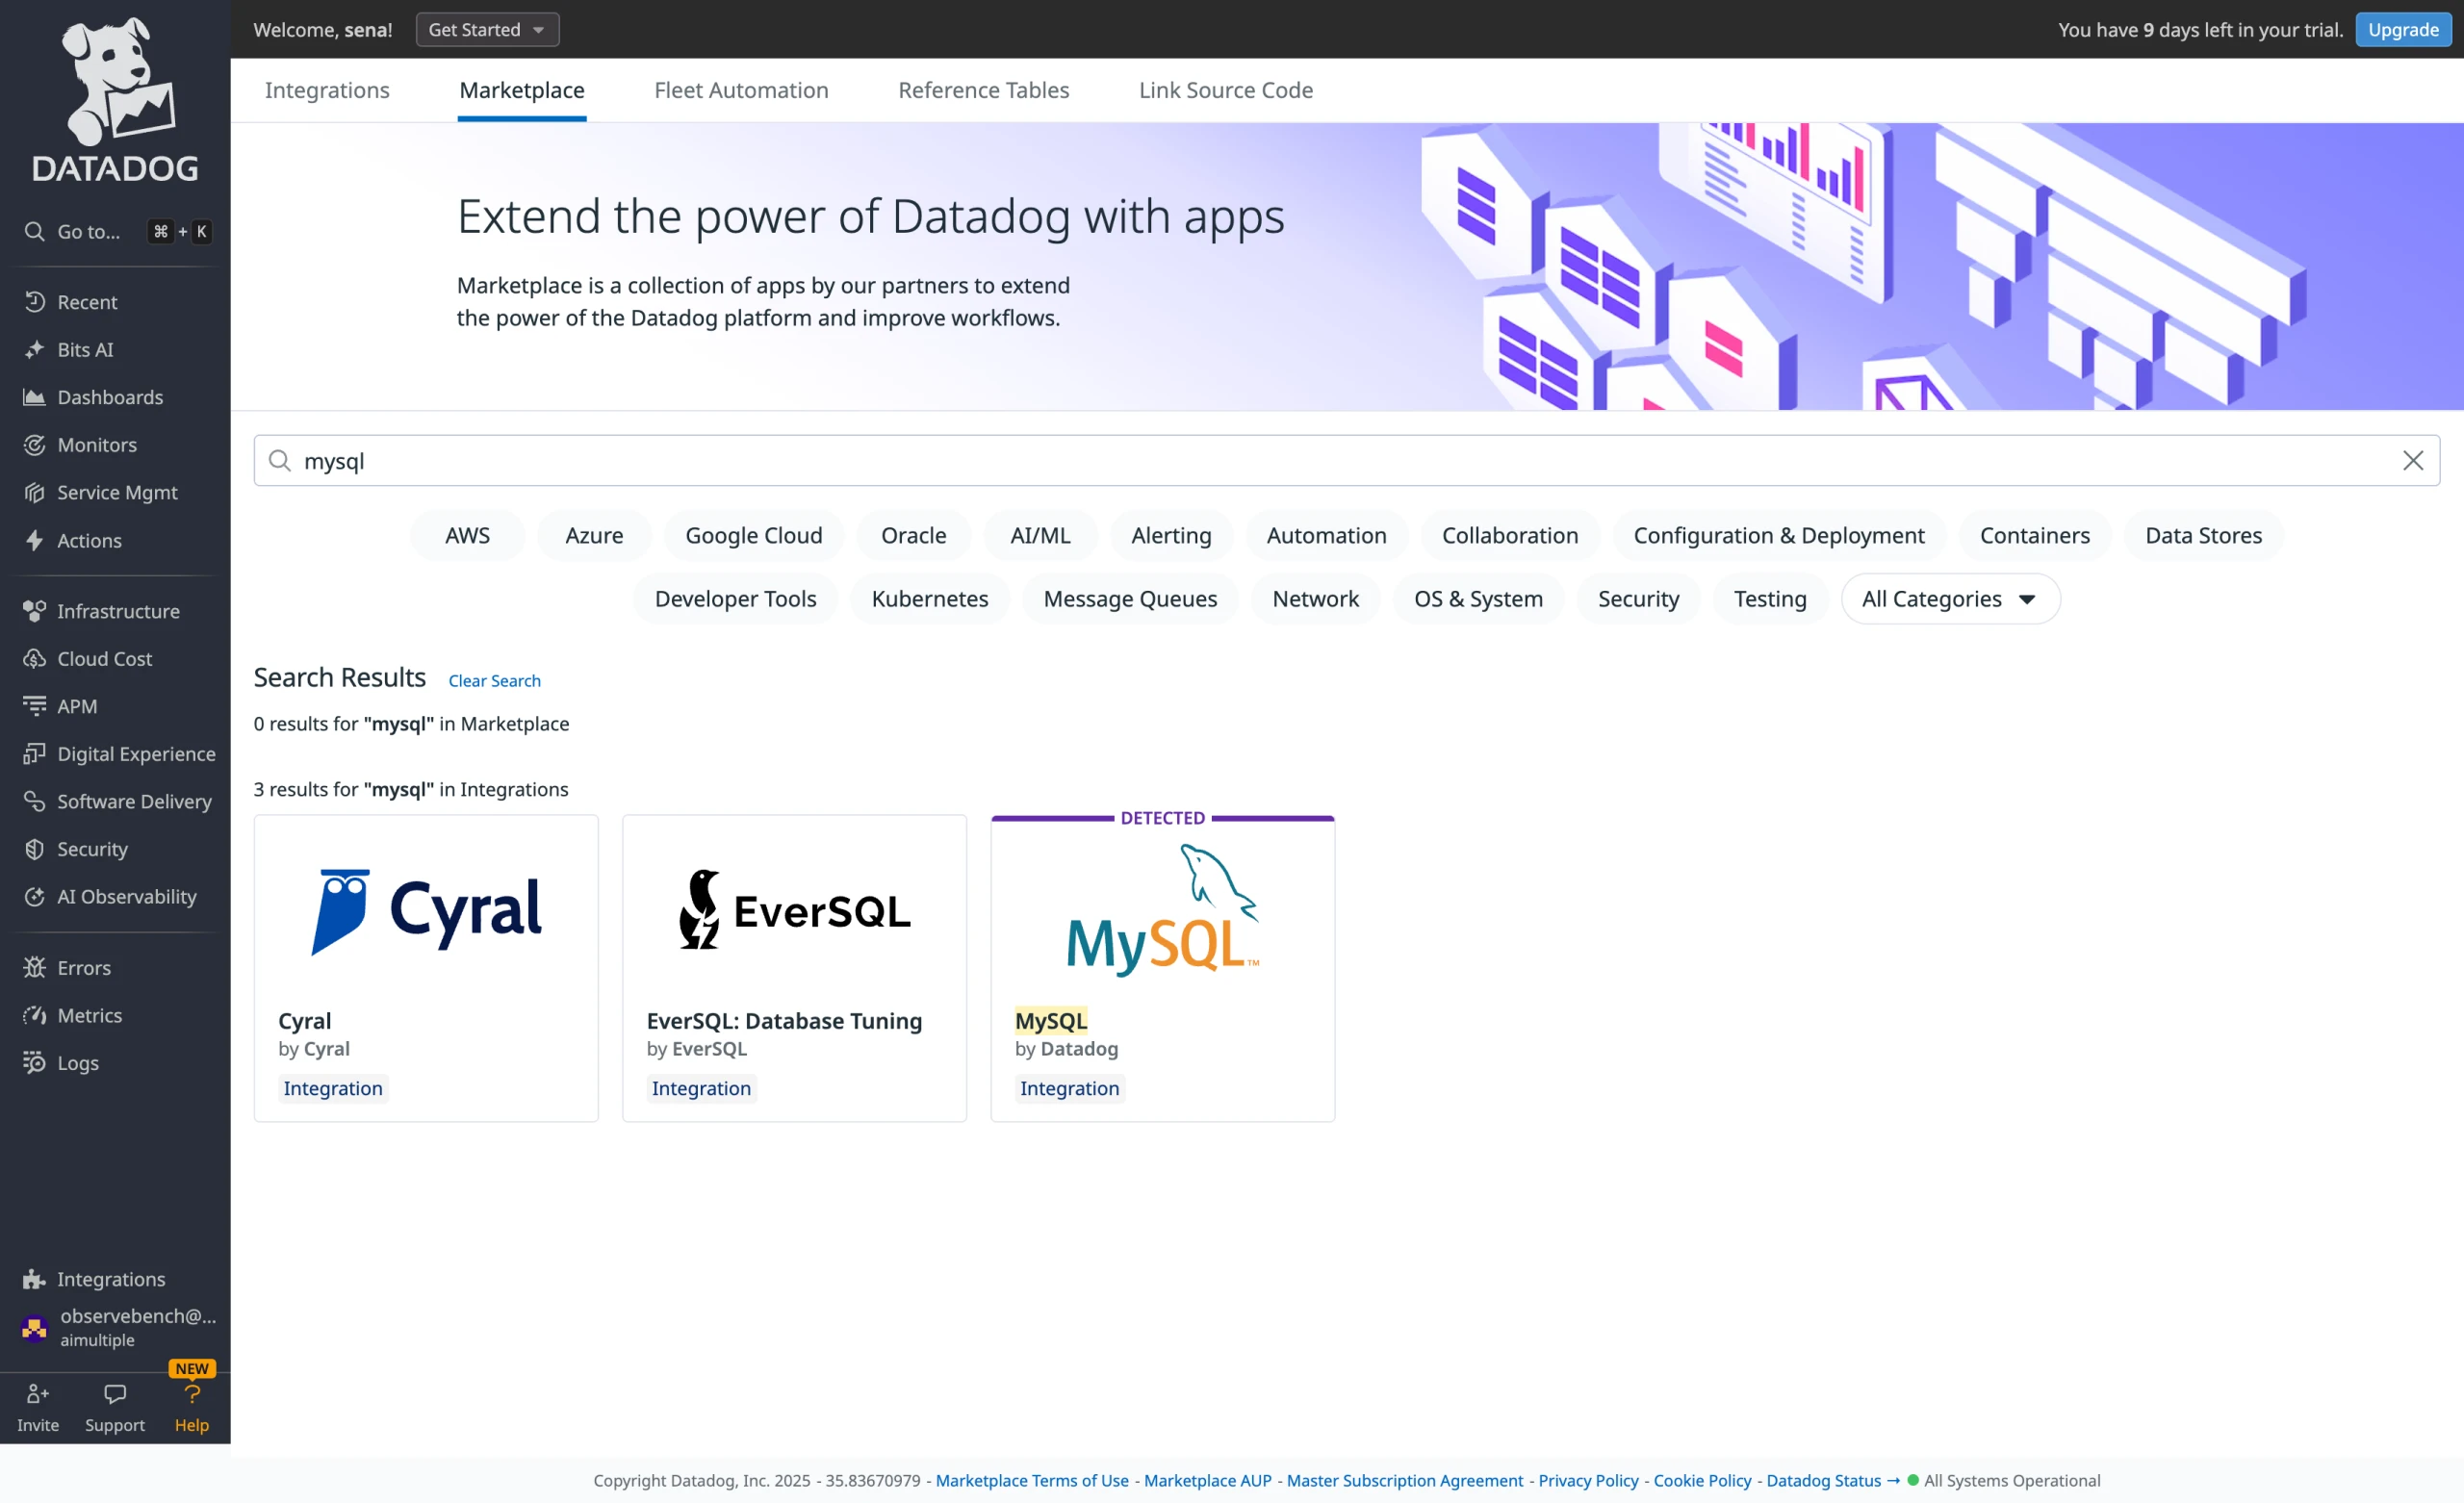Filter by the Testing category
The height and width of the screenshot is (1503, 2464).
pyautogui.click(x=1770, y=598)
